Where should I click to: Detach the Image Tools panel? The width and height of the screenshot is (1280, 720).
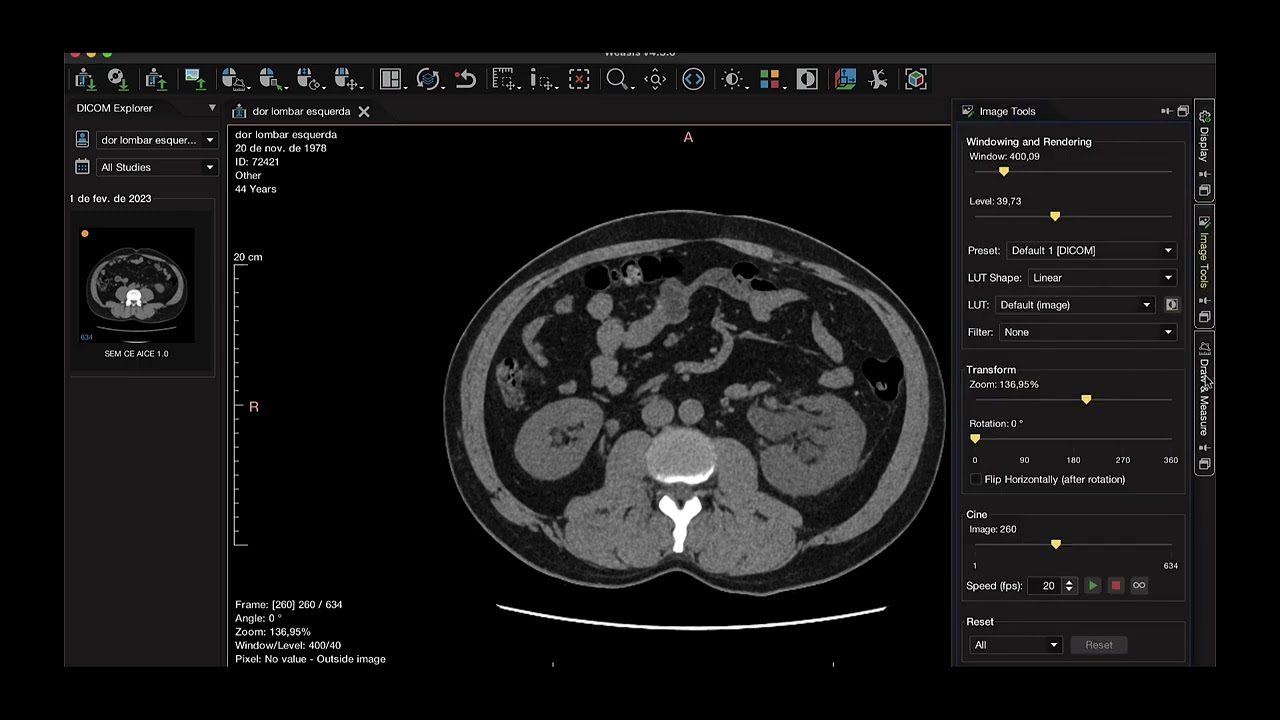1166,111
